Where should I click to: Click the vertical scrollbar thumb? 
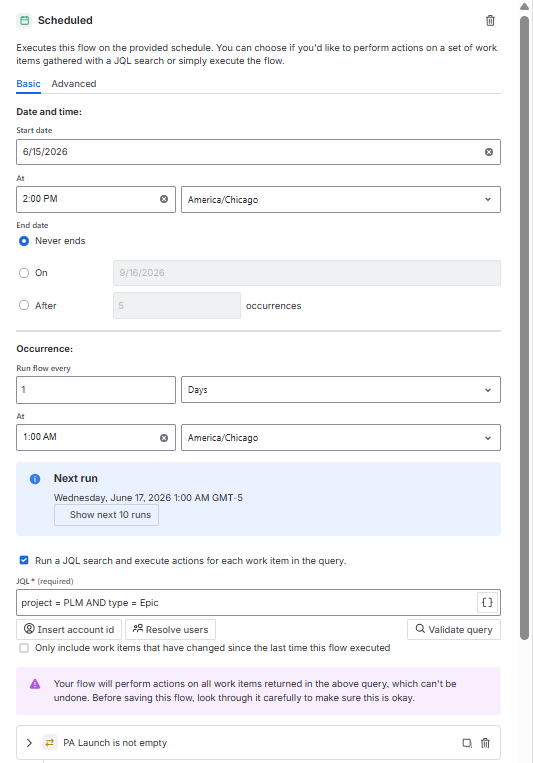click(x=524, y=327)
